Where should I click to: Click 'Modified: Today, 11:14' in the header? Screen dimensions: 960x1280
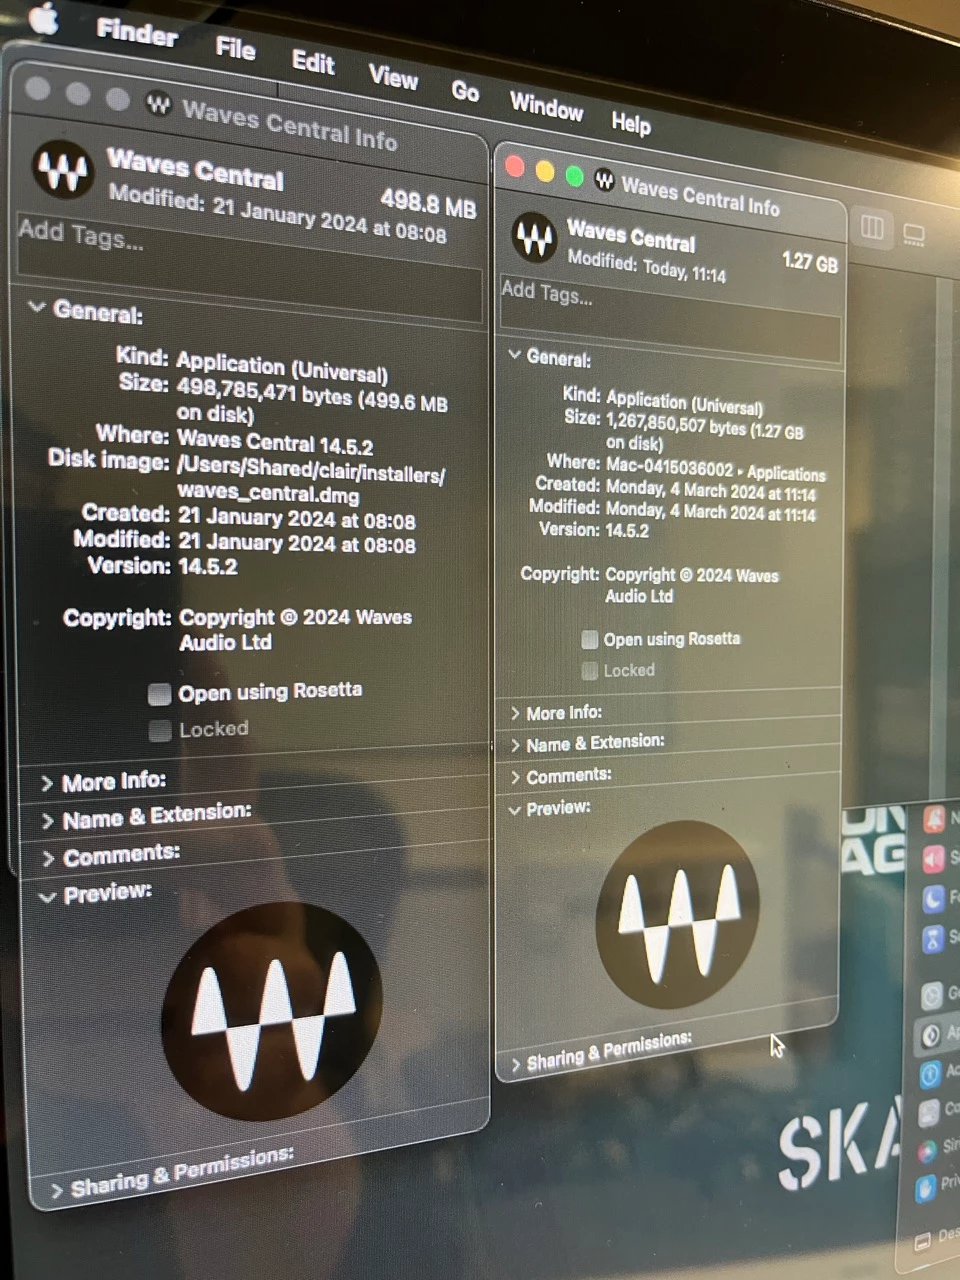click(647, 265)
